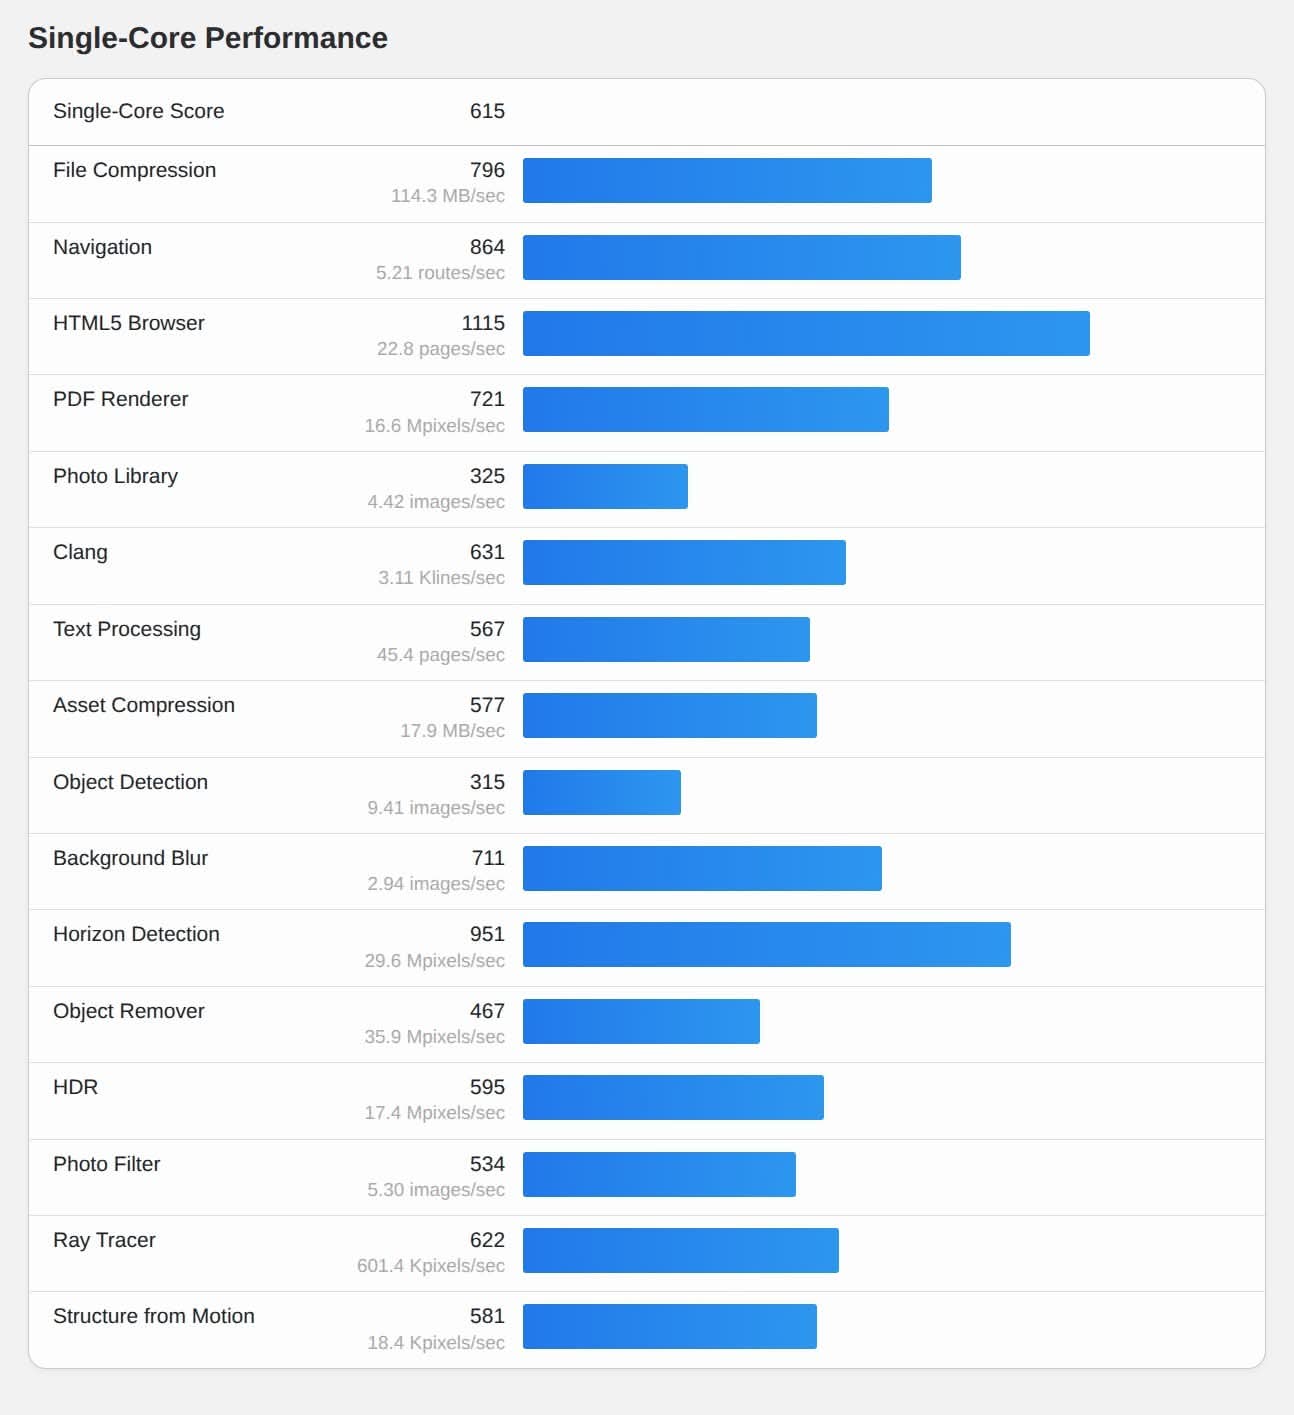Select the Photo Filter label

tap(106, 1164)
